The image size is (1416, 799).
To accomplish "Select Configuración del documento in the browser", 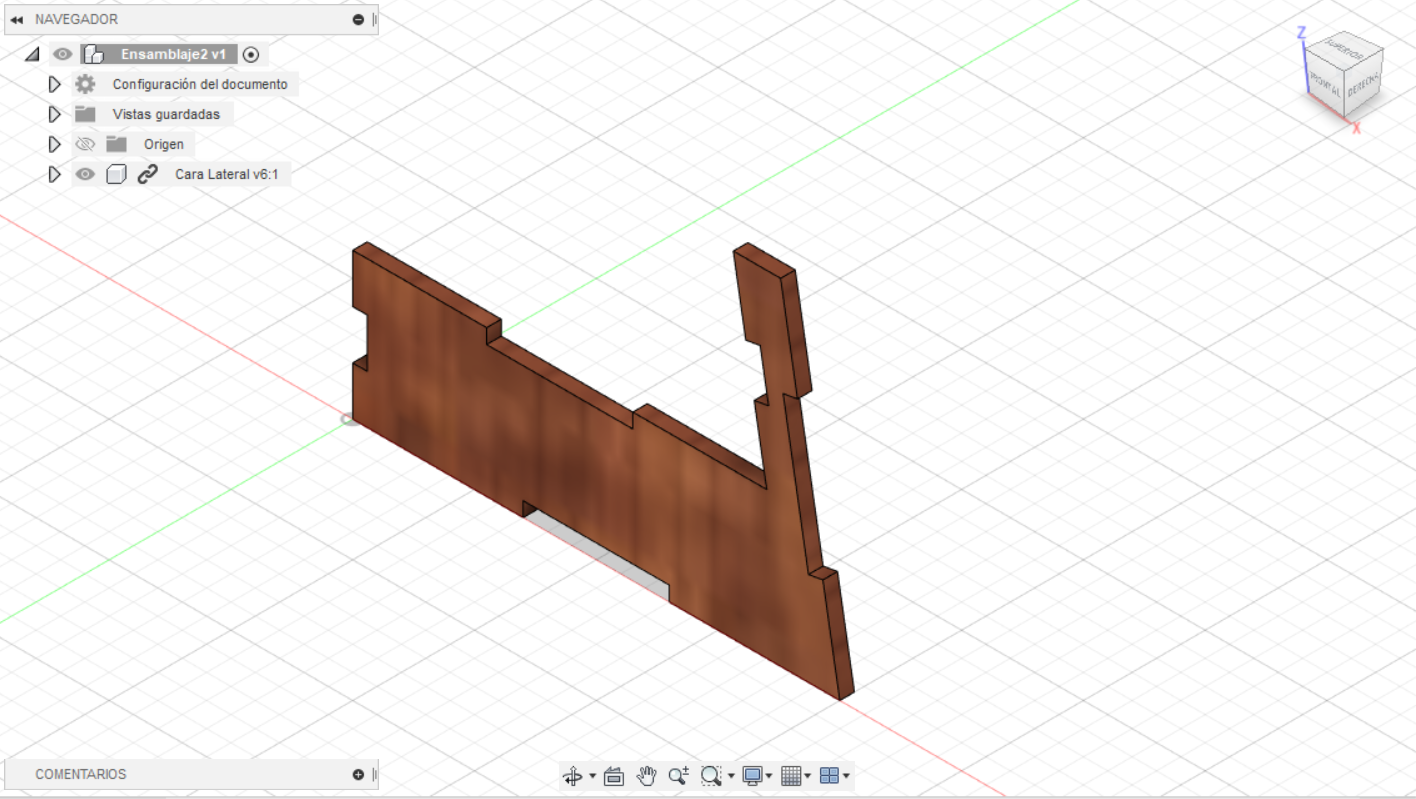I will point(200,84).
